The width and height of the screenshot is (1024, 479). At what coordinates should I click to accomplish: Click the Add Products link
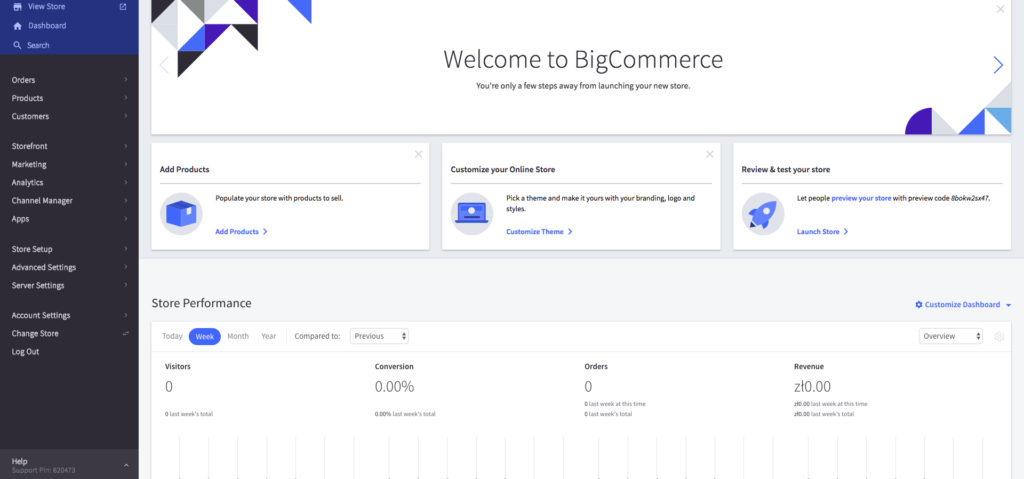pos(241,231)
